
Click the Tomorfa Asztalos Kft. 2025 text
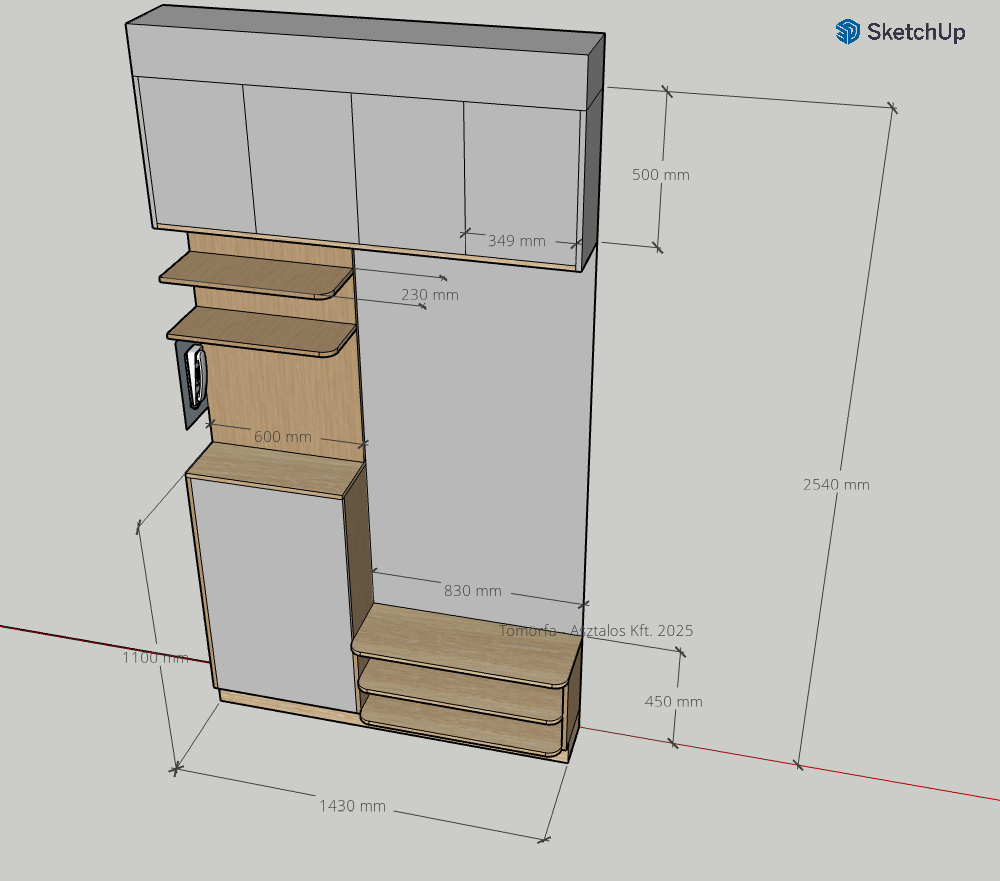[x=595, y=630]
